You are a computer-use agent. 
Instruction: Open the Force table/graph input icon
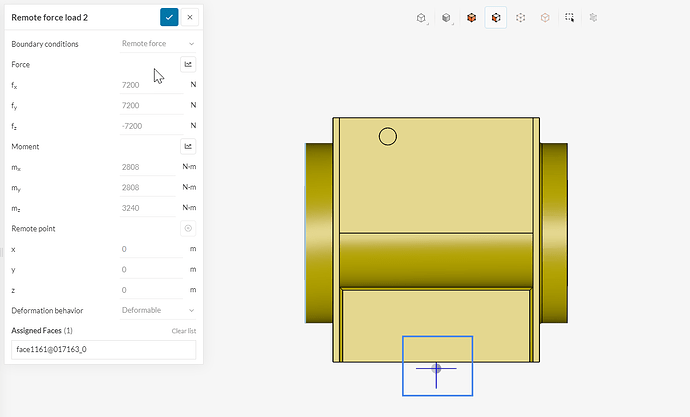tap(188, 64)
